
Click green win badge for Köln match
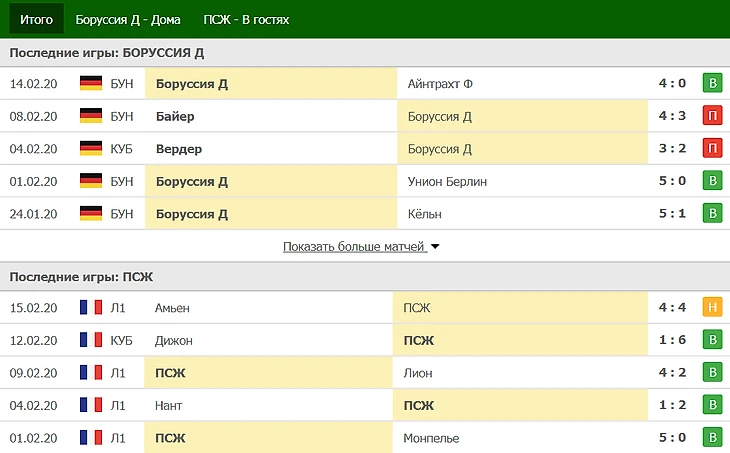(x=712, y=214)
